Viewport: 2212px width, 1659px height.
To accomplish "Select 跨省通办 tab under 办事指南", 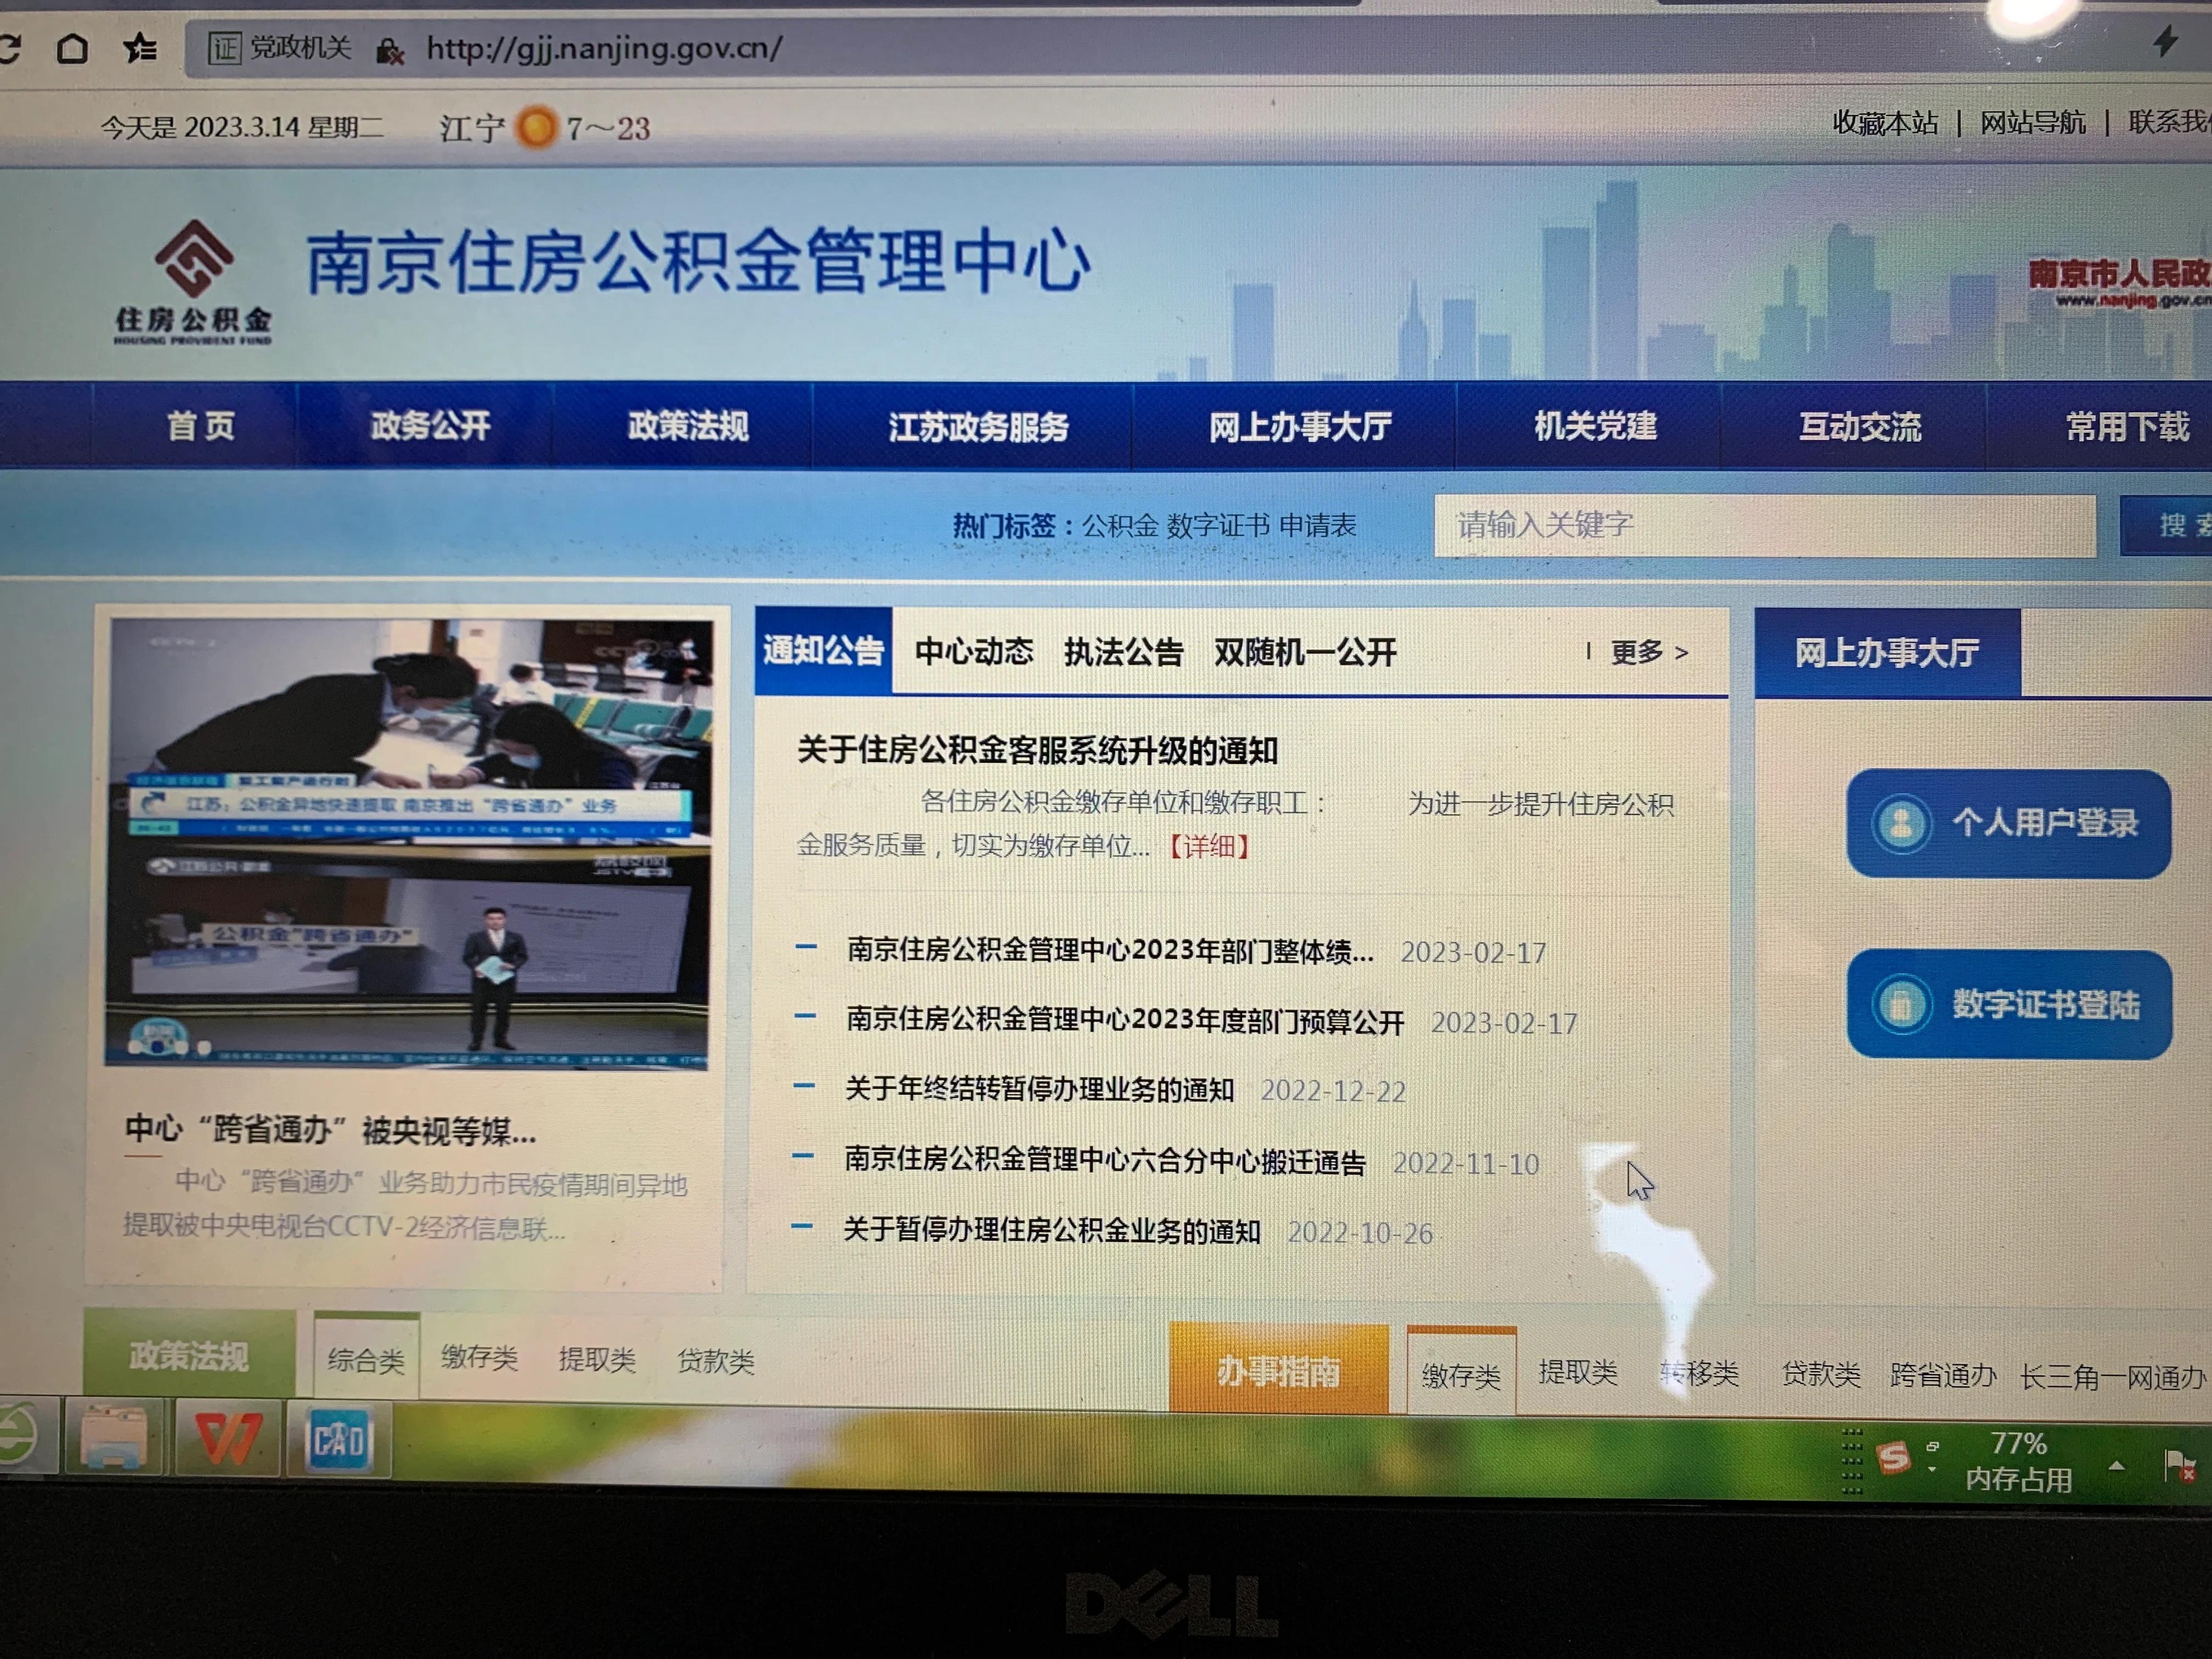I will [1943, 1375].
